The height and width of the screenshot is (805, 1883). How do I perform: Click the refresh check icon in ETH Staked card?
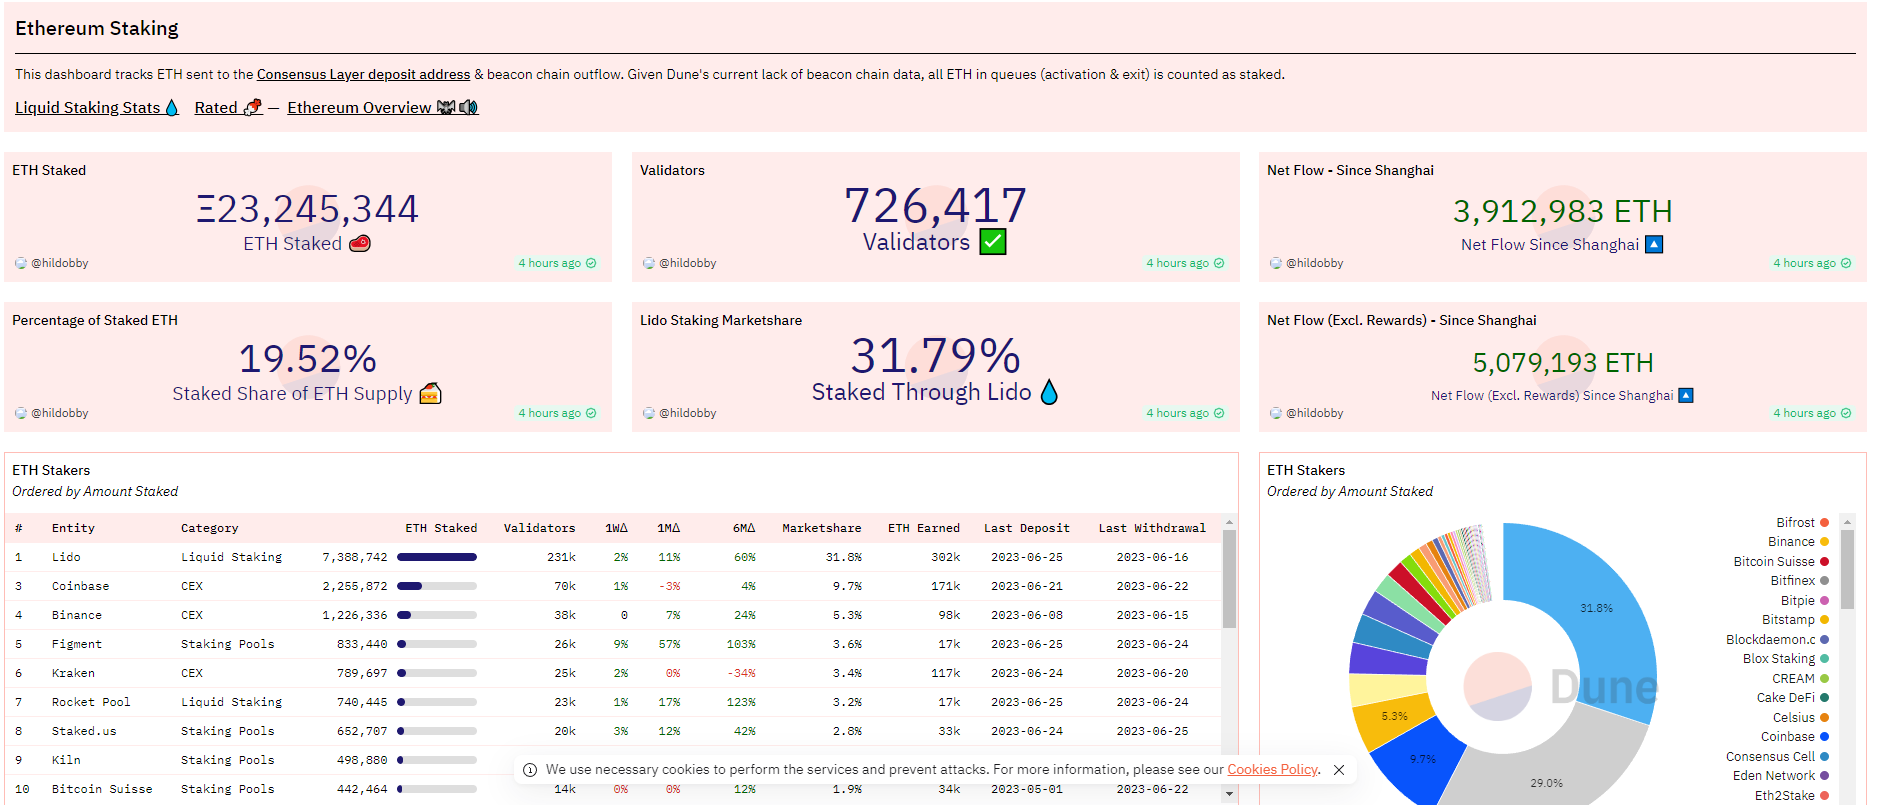coord(591,263)
